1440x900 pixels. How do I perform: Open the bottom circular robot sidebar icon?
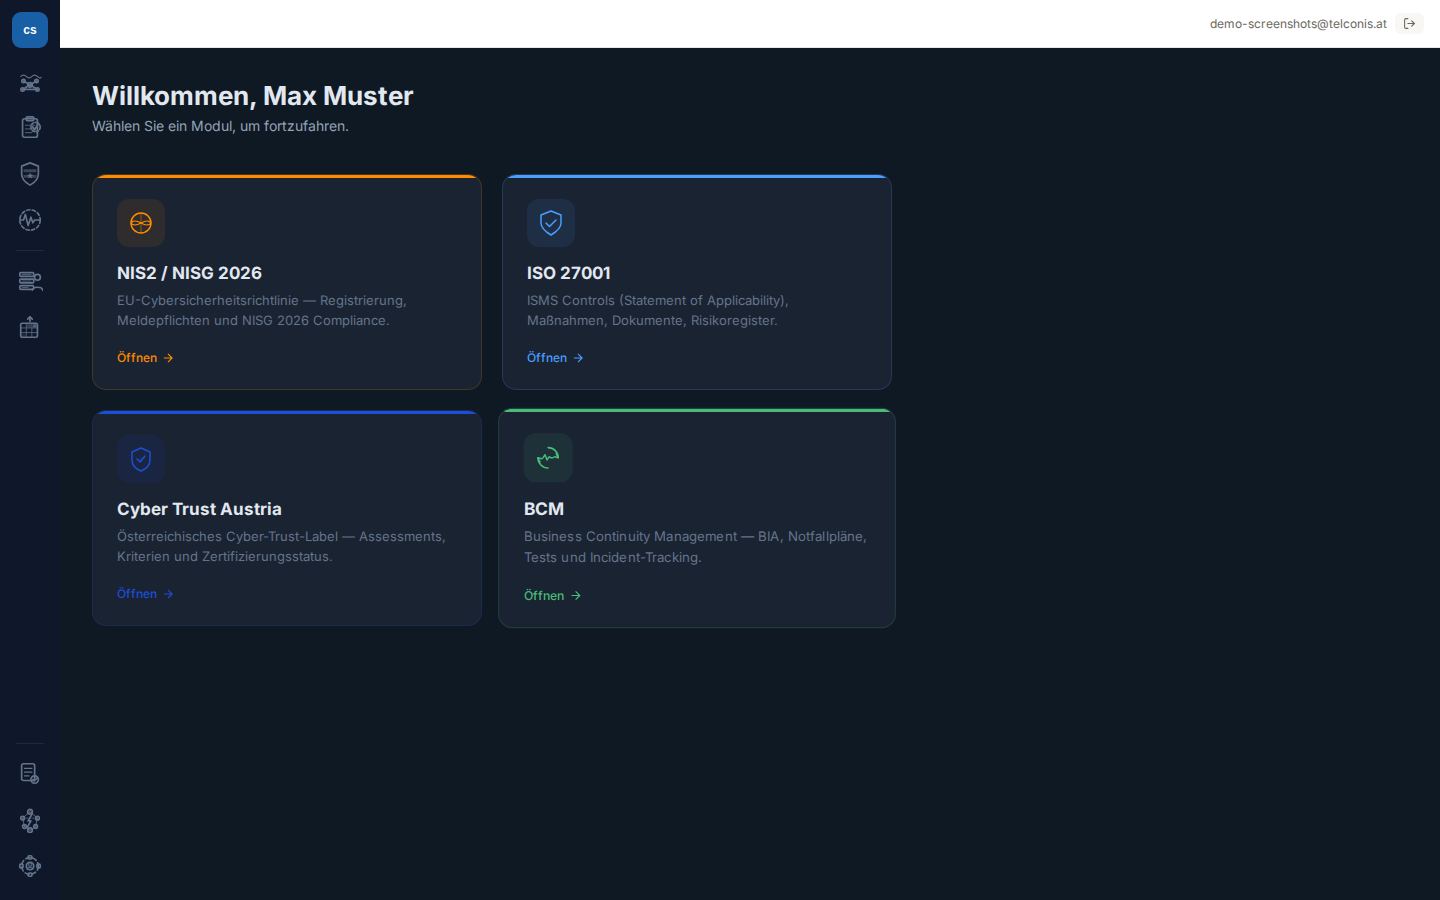30,866
